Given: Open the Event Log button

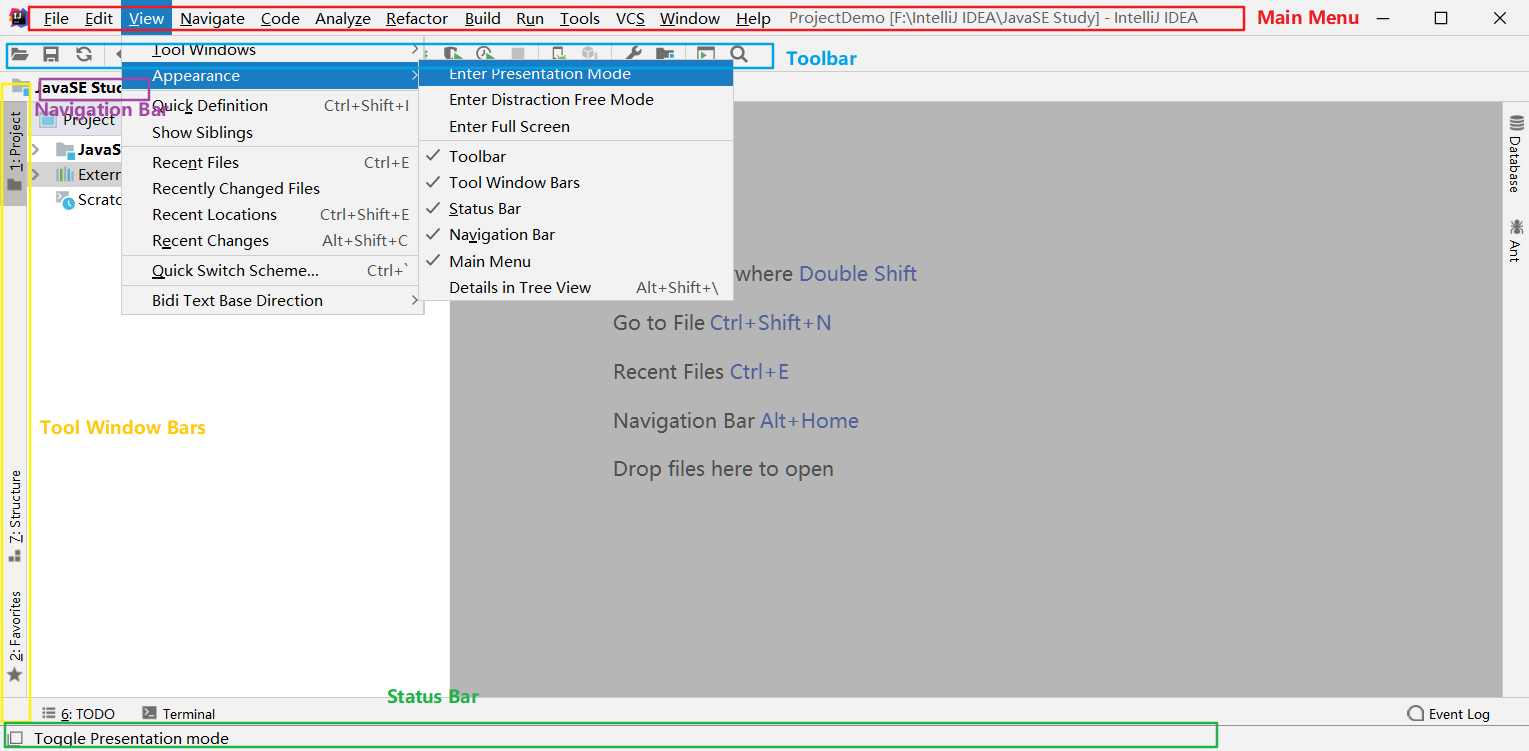Looking at the screenshot, I should pos(1448,714).
